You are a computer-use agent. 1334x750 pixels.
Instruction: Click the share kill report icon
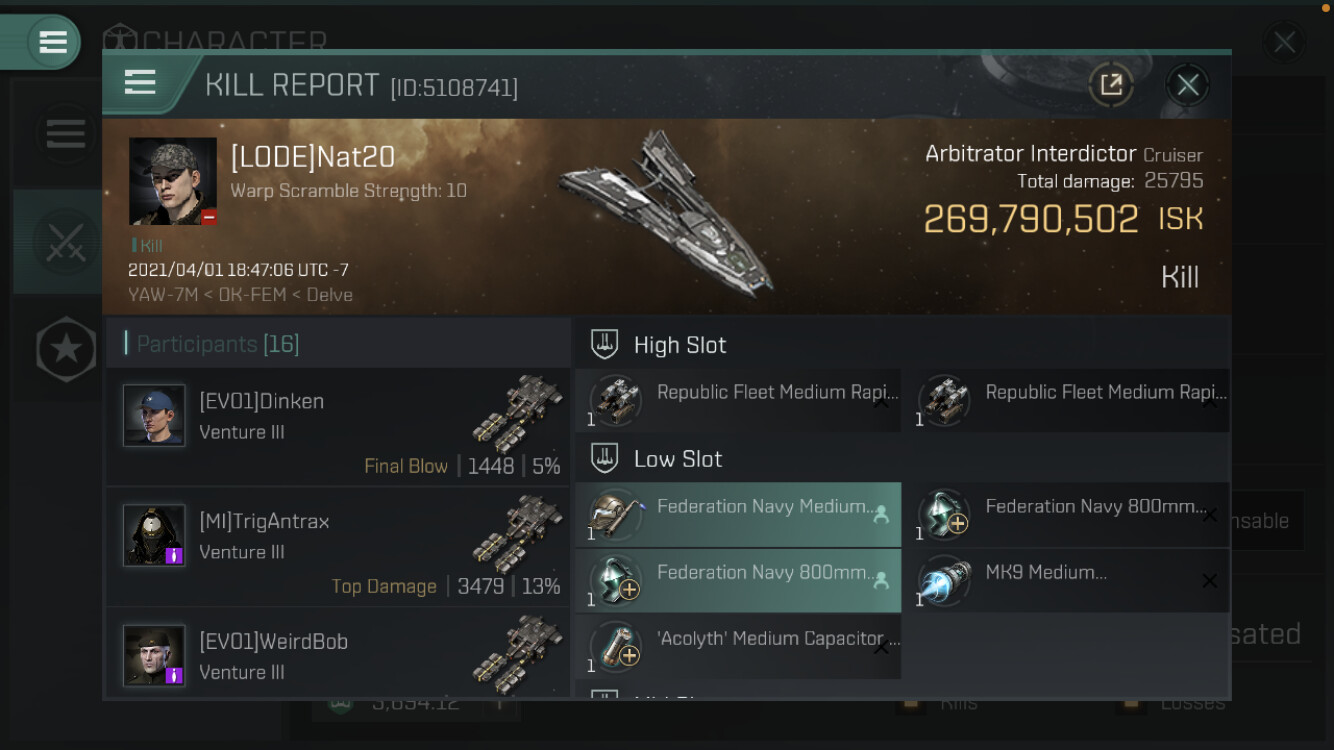pyautogui.click(x=1111, y=85)
